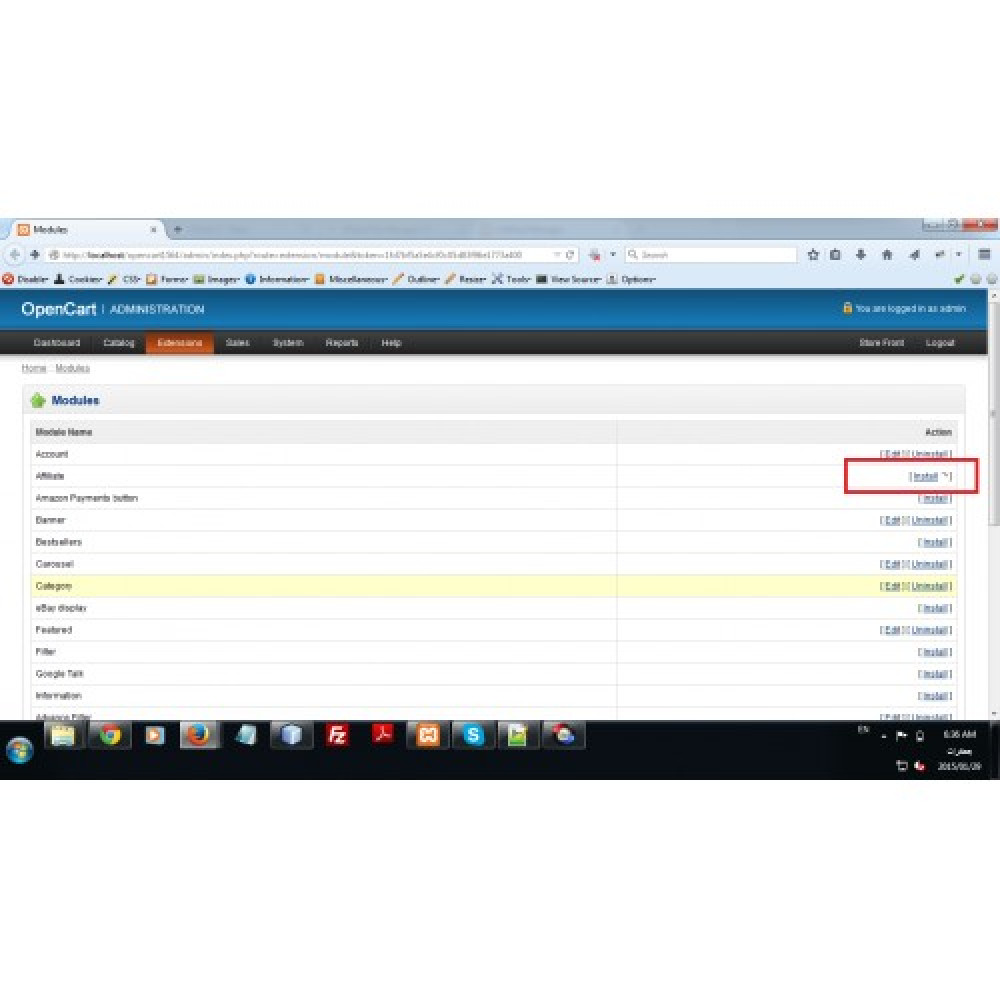
Task: Go to browser Home icon
Action: [886, 254]
